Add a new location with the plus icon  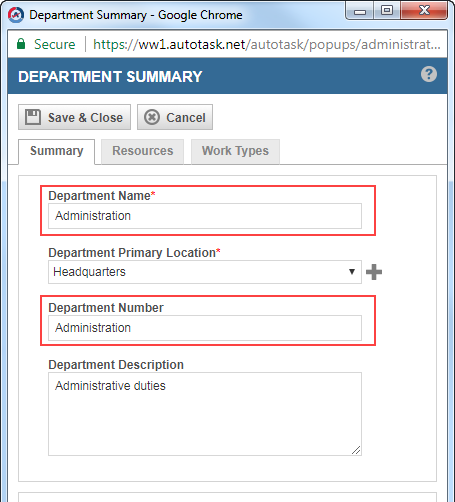pos(374,272)
